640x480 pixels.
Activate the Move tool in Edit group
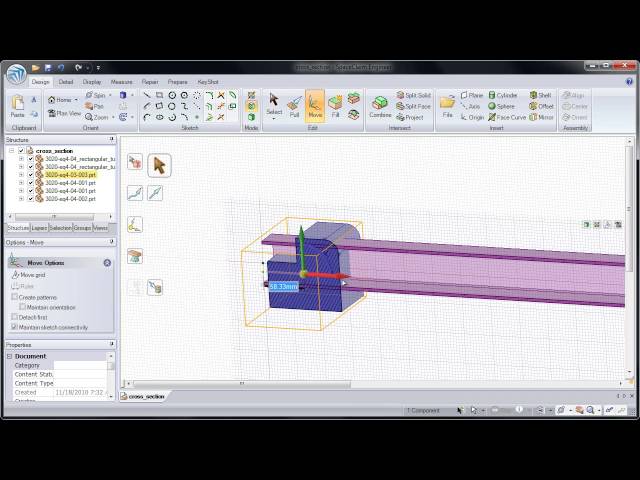tap(315, 106)
